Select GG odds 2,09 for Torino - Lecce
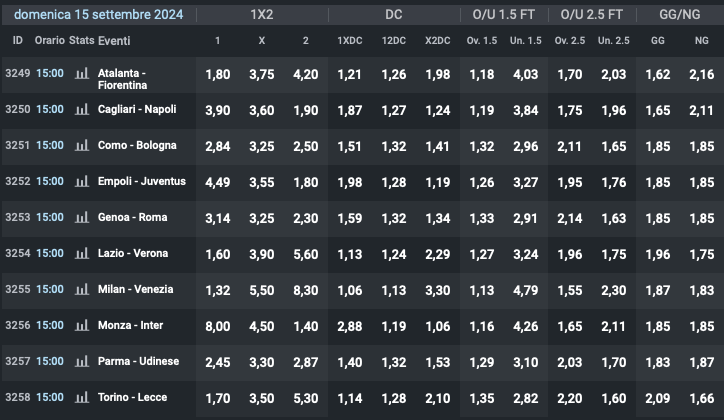The image size is (724, 420). pyautogui.click(x=659, y=398)
